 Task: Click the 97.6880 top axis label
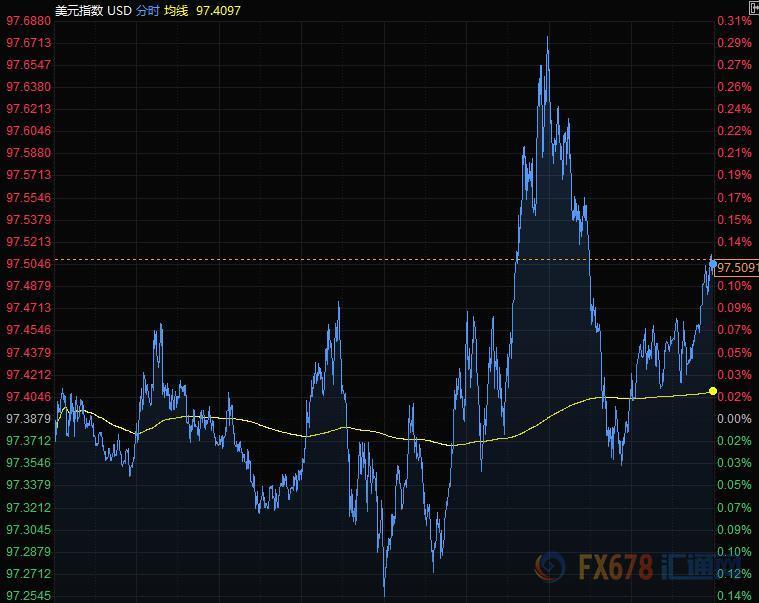(28, 20)
